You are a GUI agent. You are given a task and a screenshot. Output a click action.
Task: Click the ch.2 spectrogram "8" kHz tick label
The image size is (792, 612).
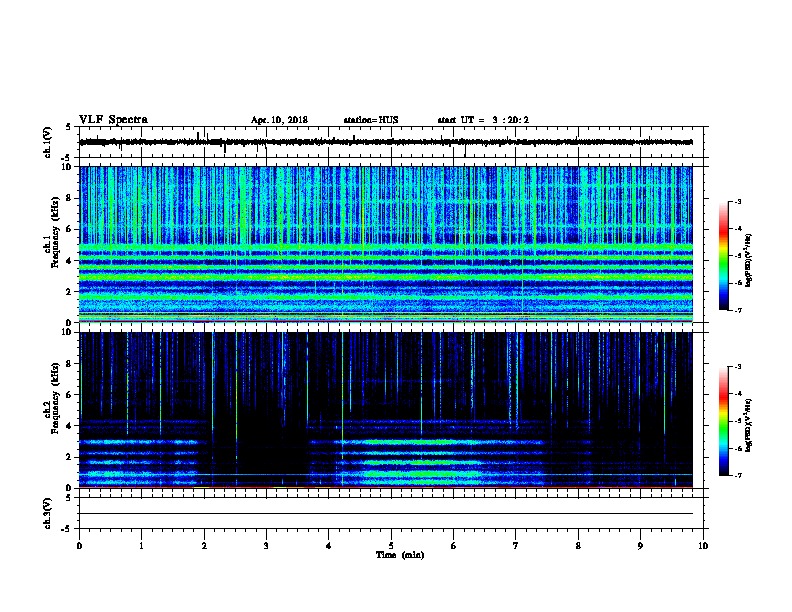coord(69,364)
